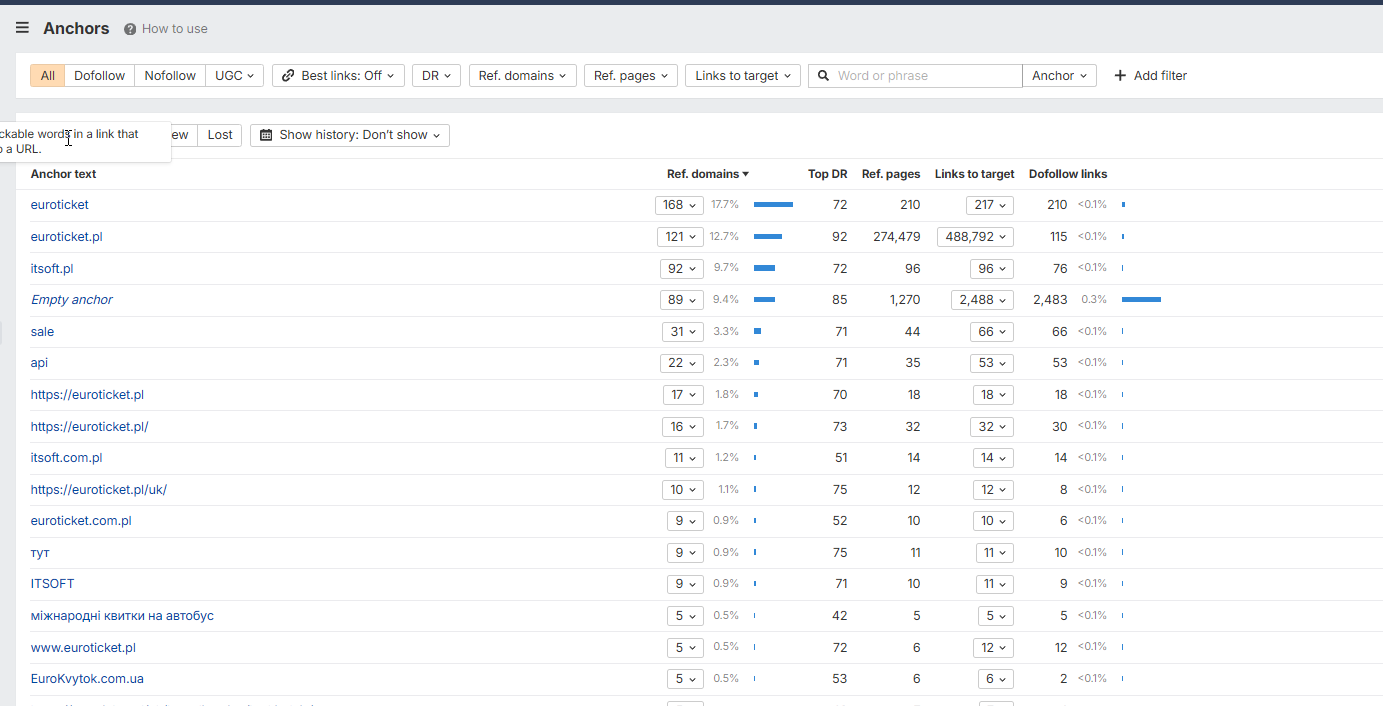The width and height of the screenshot is (1383, 706).
Task: Expand the 2,488 links to target dropdown
Action: tap(982, 300)
